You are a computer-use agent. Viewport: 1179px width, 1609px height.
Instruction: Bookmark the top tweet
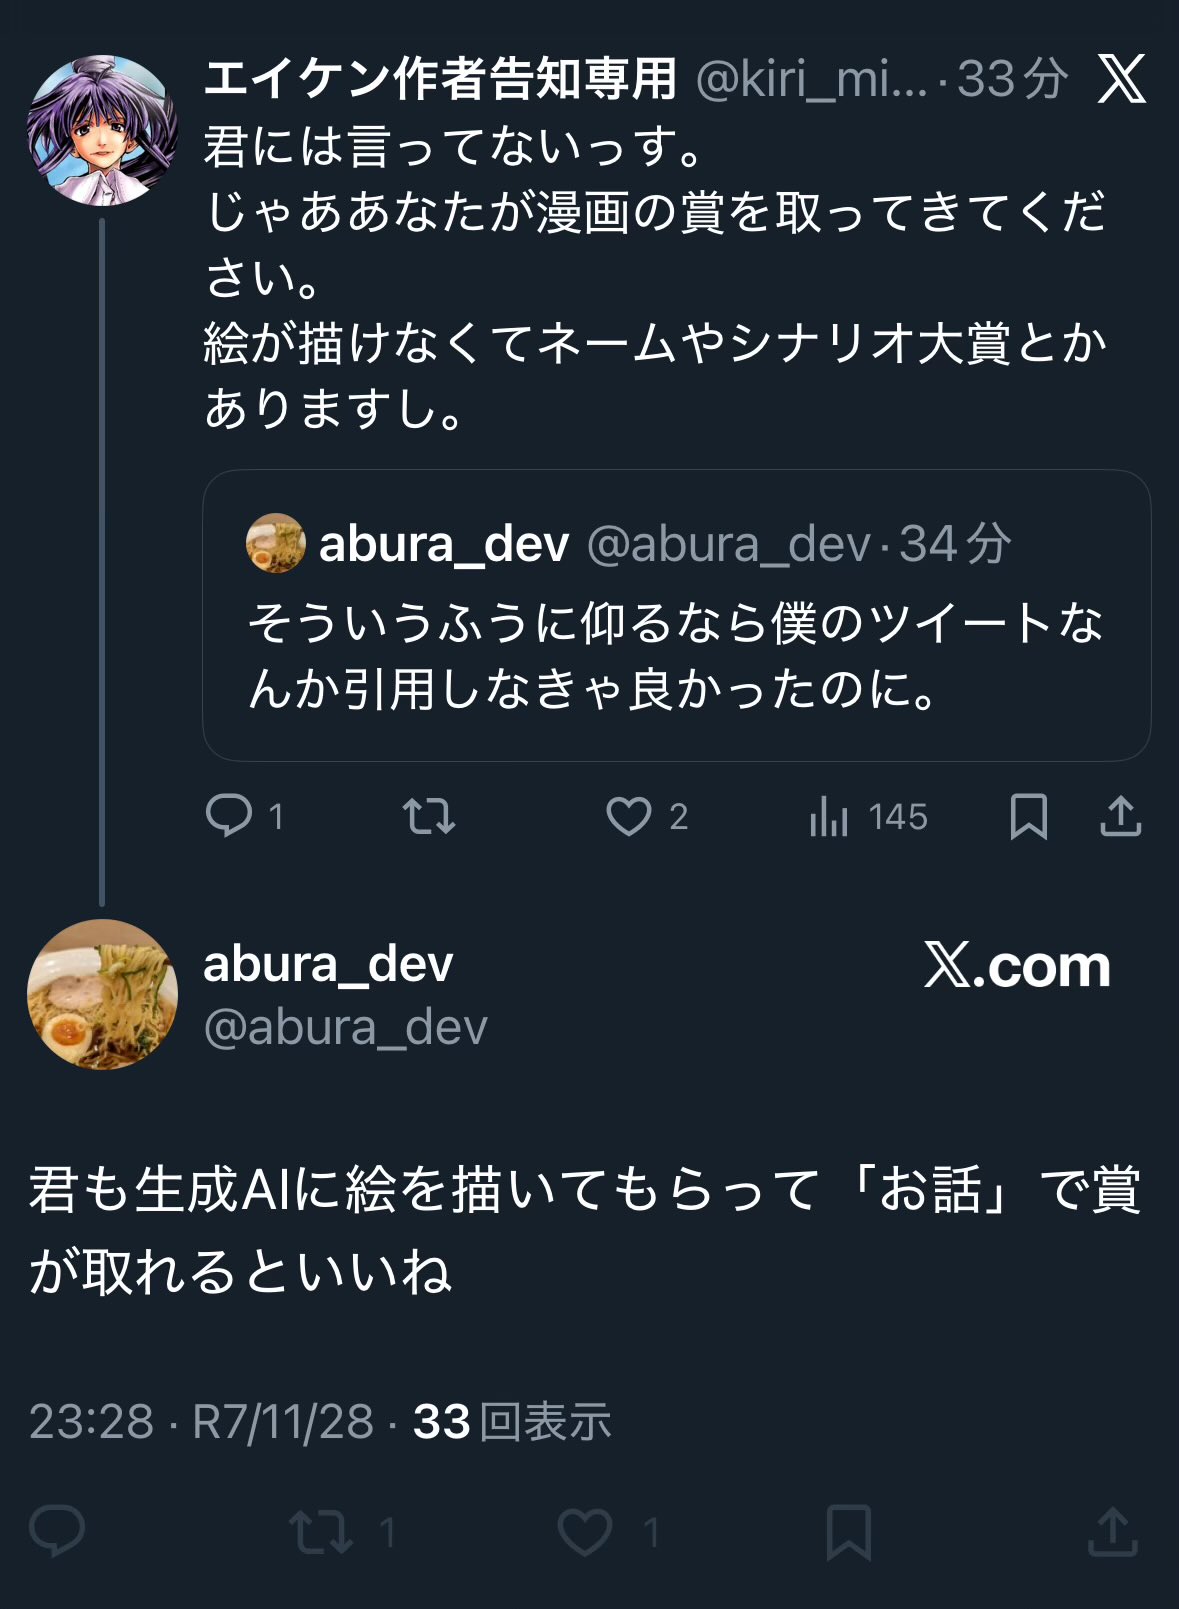click(x=1028, y=816)
